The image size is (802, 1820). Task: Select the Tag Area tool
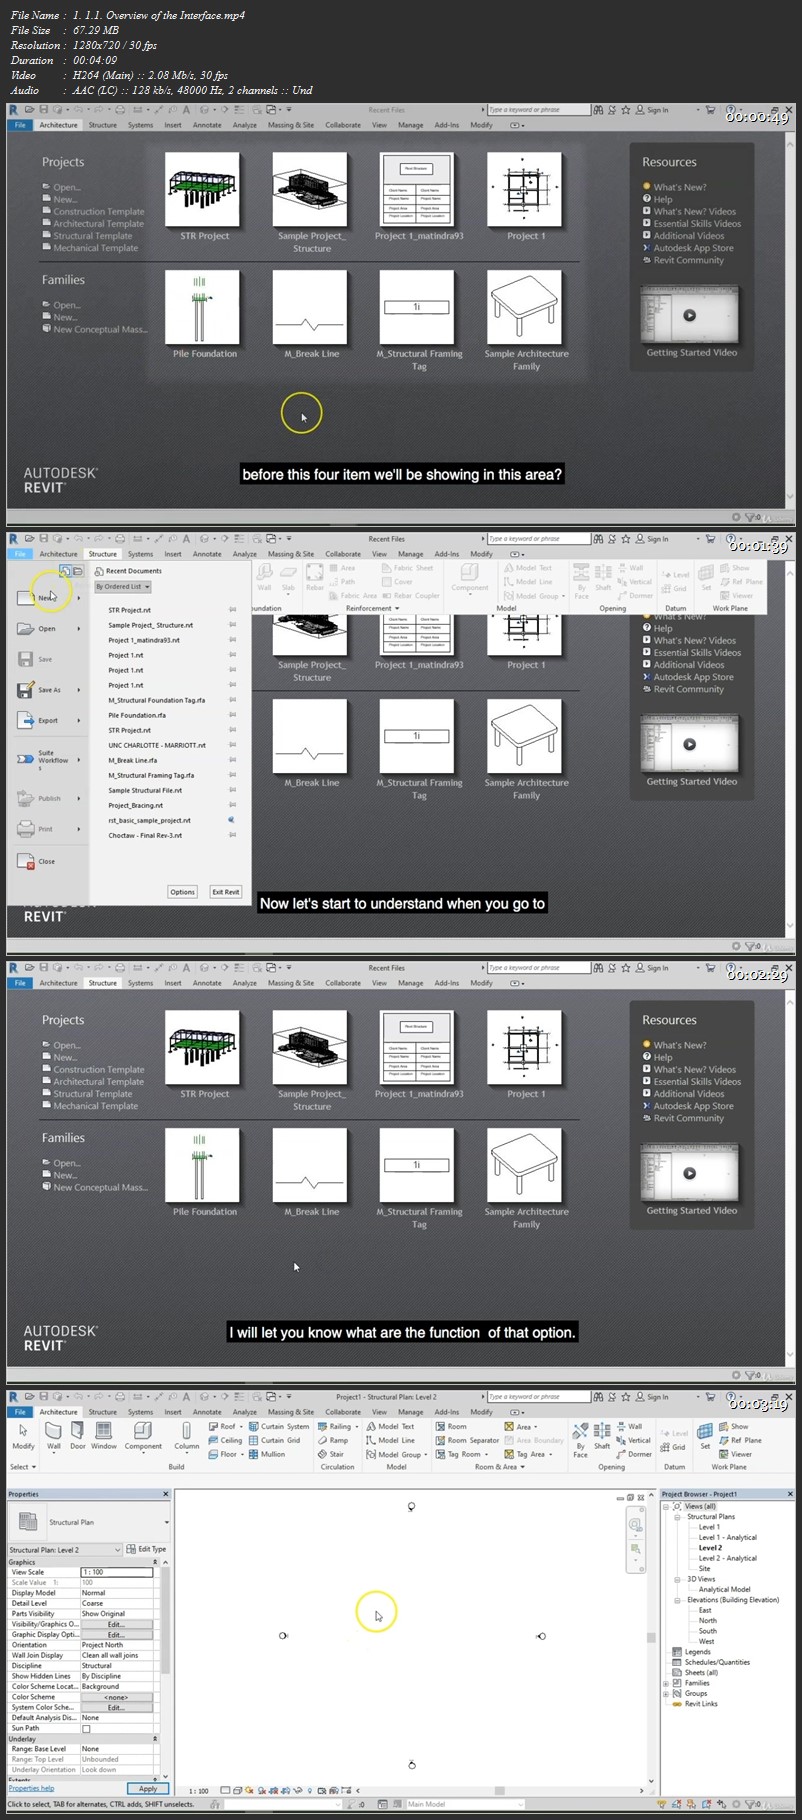530,1455
